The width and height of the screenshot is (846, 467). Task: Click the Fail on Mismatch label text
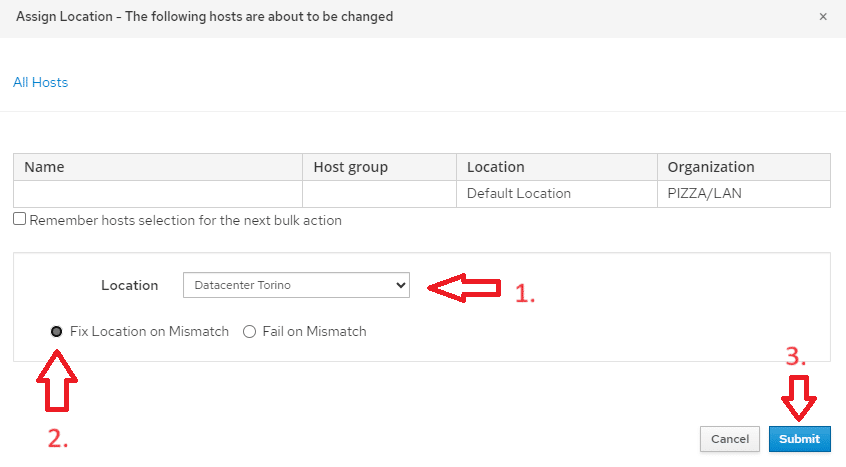[x=314, y=331]
